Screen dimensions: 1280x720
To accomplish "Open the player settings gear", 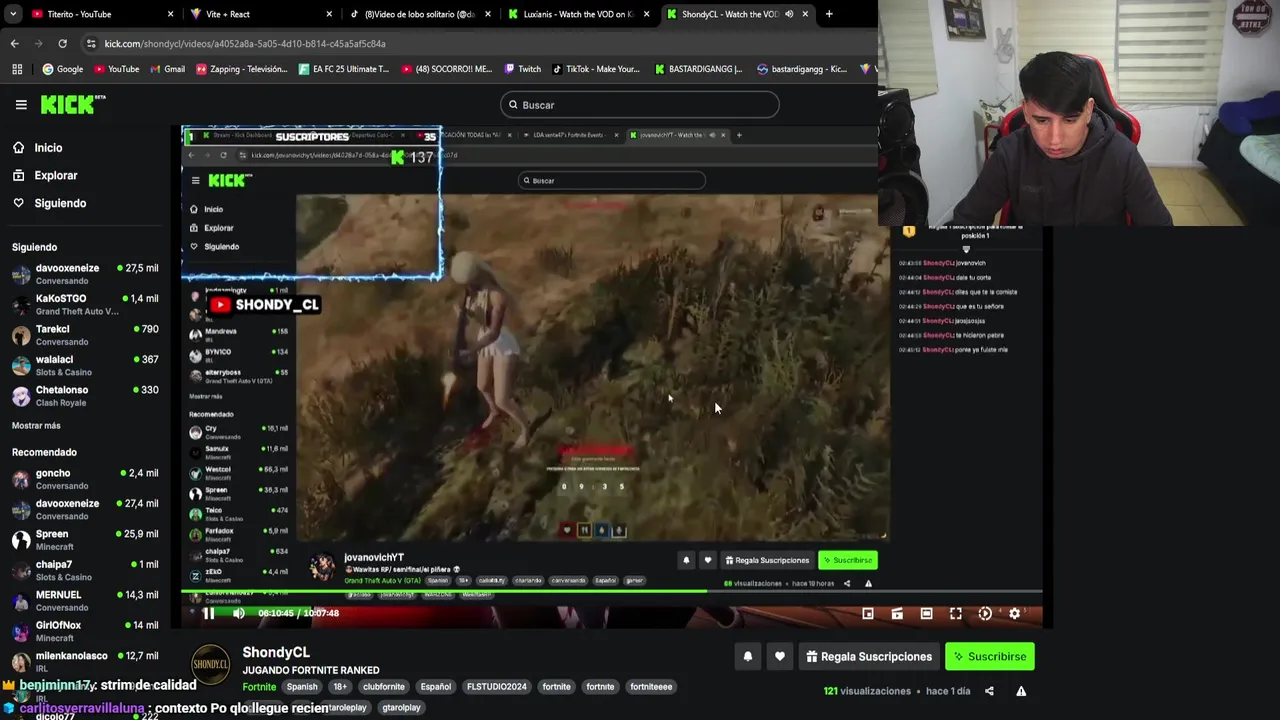I will point(1014,613).
